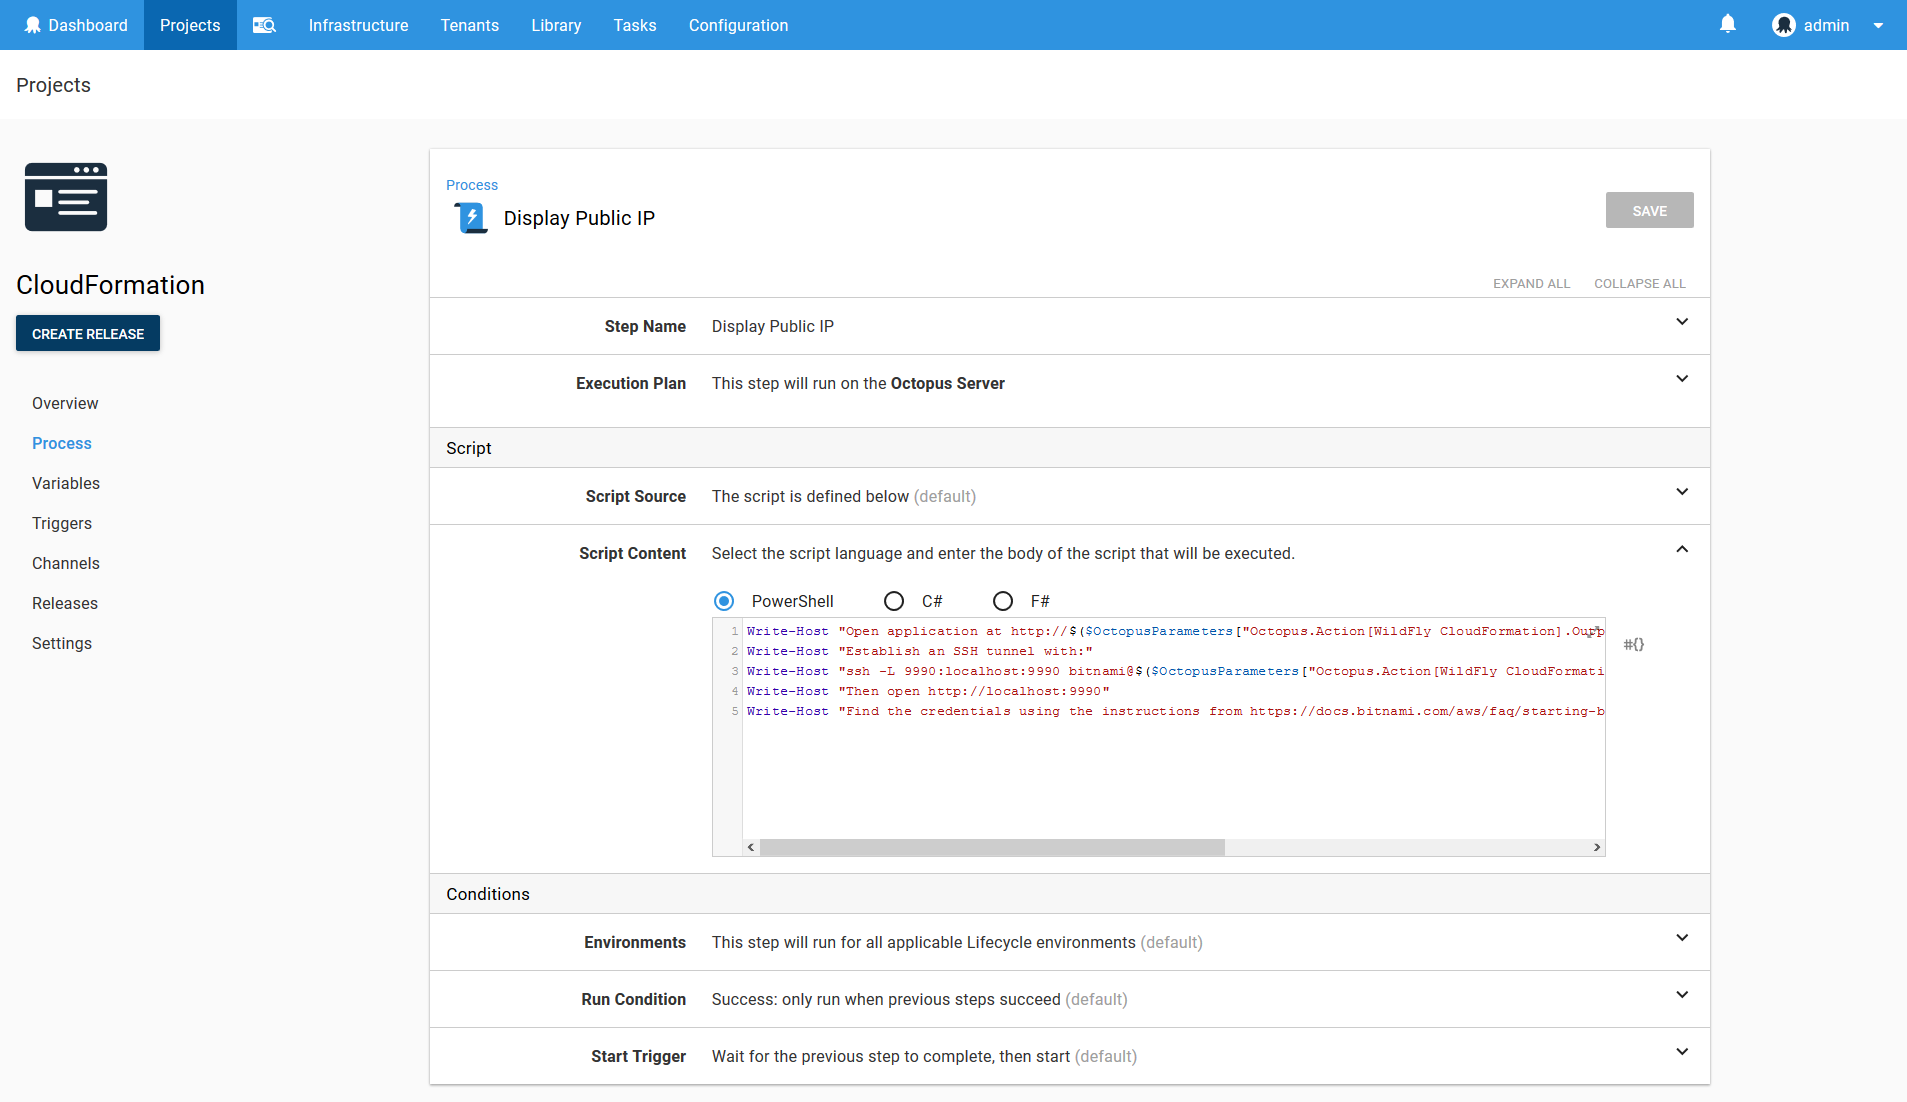
Task: Open Variables in the project sidebar
Action: coord(66,483)
